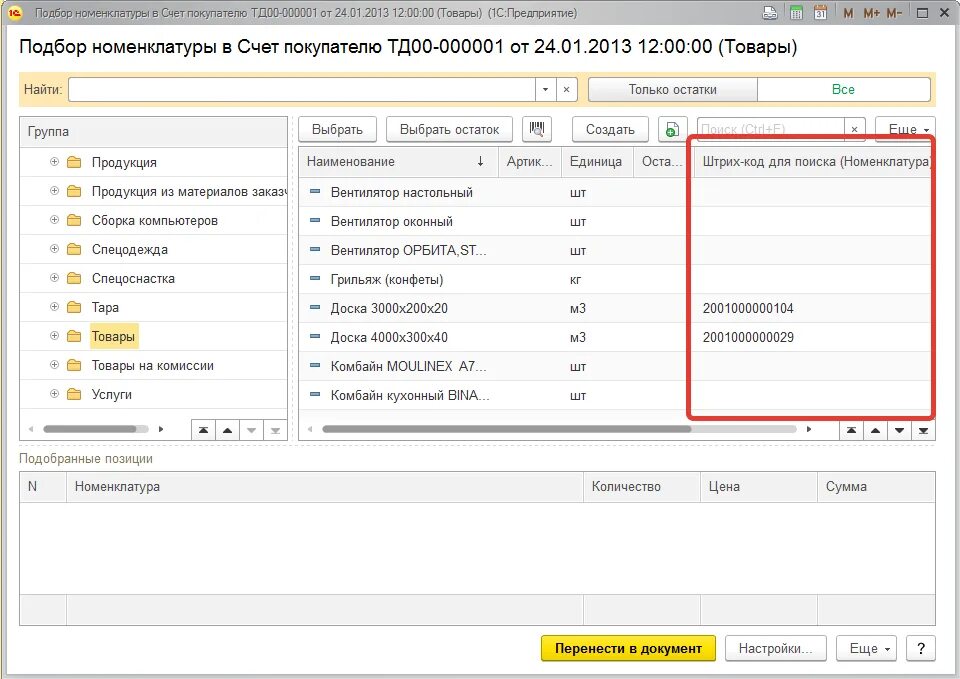Click the M memory button in title bar

pyautogui.click(x=848, y=12)
